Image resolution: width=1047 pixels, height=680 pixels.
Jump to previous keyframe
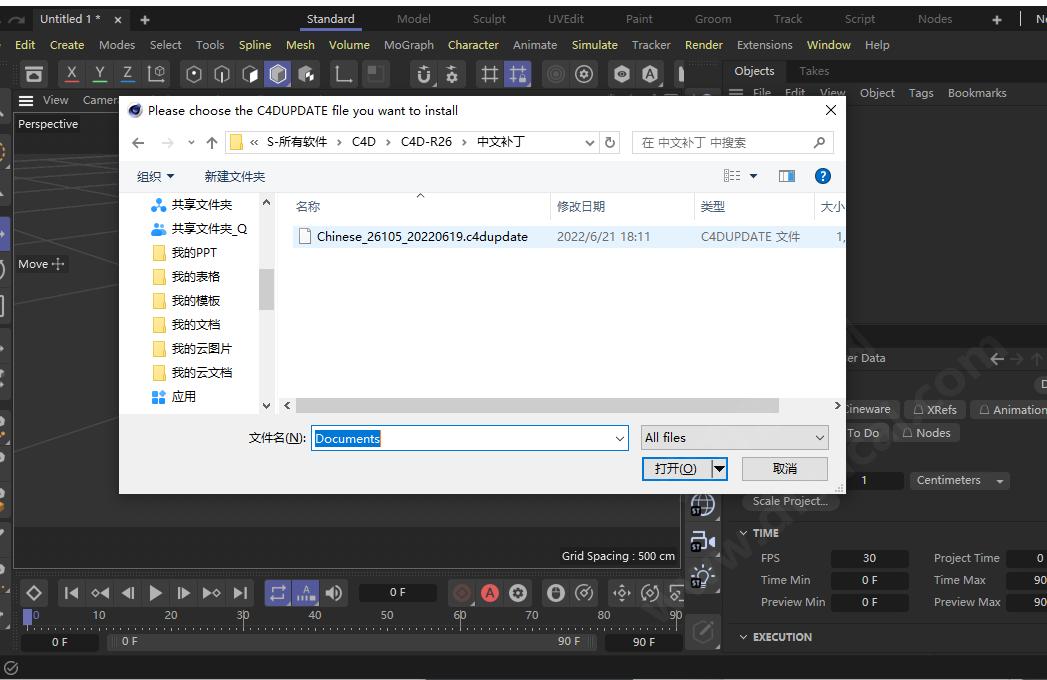100,592
